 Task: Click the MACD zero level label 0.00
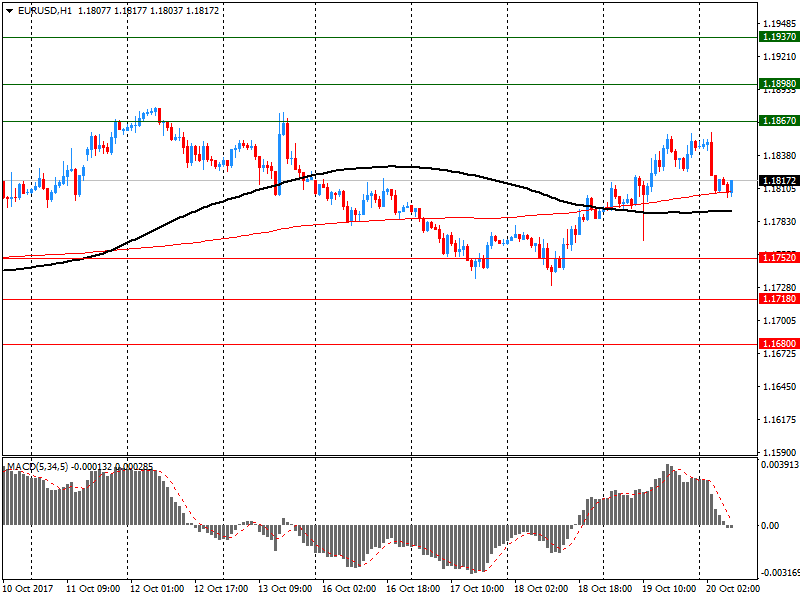tap(770, 526)
